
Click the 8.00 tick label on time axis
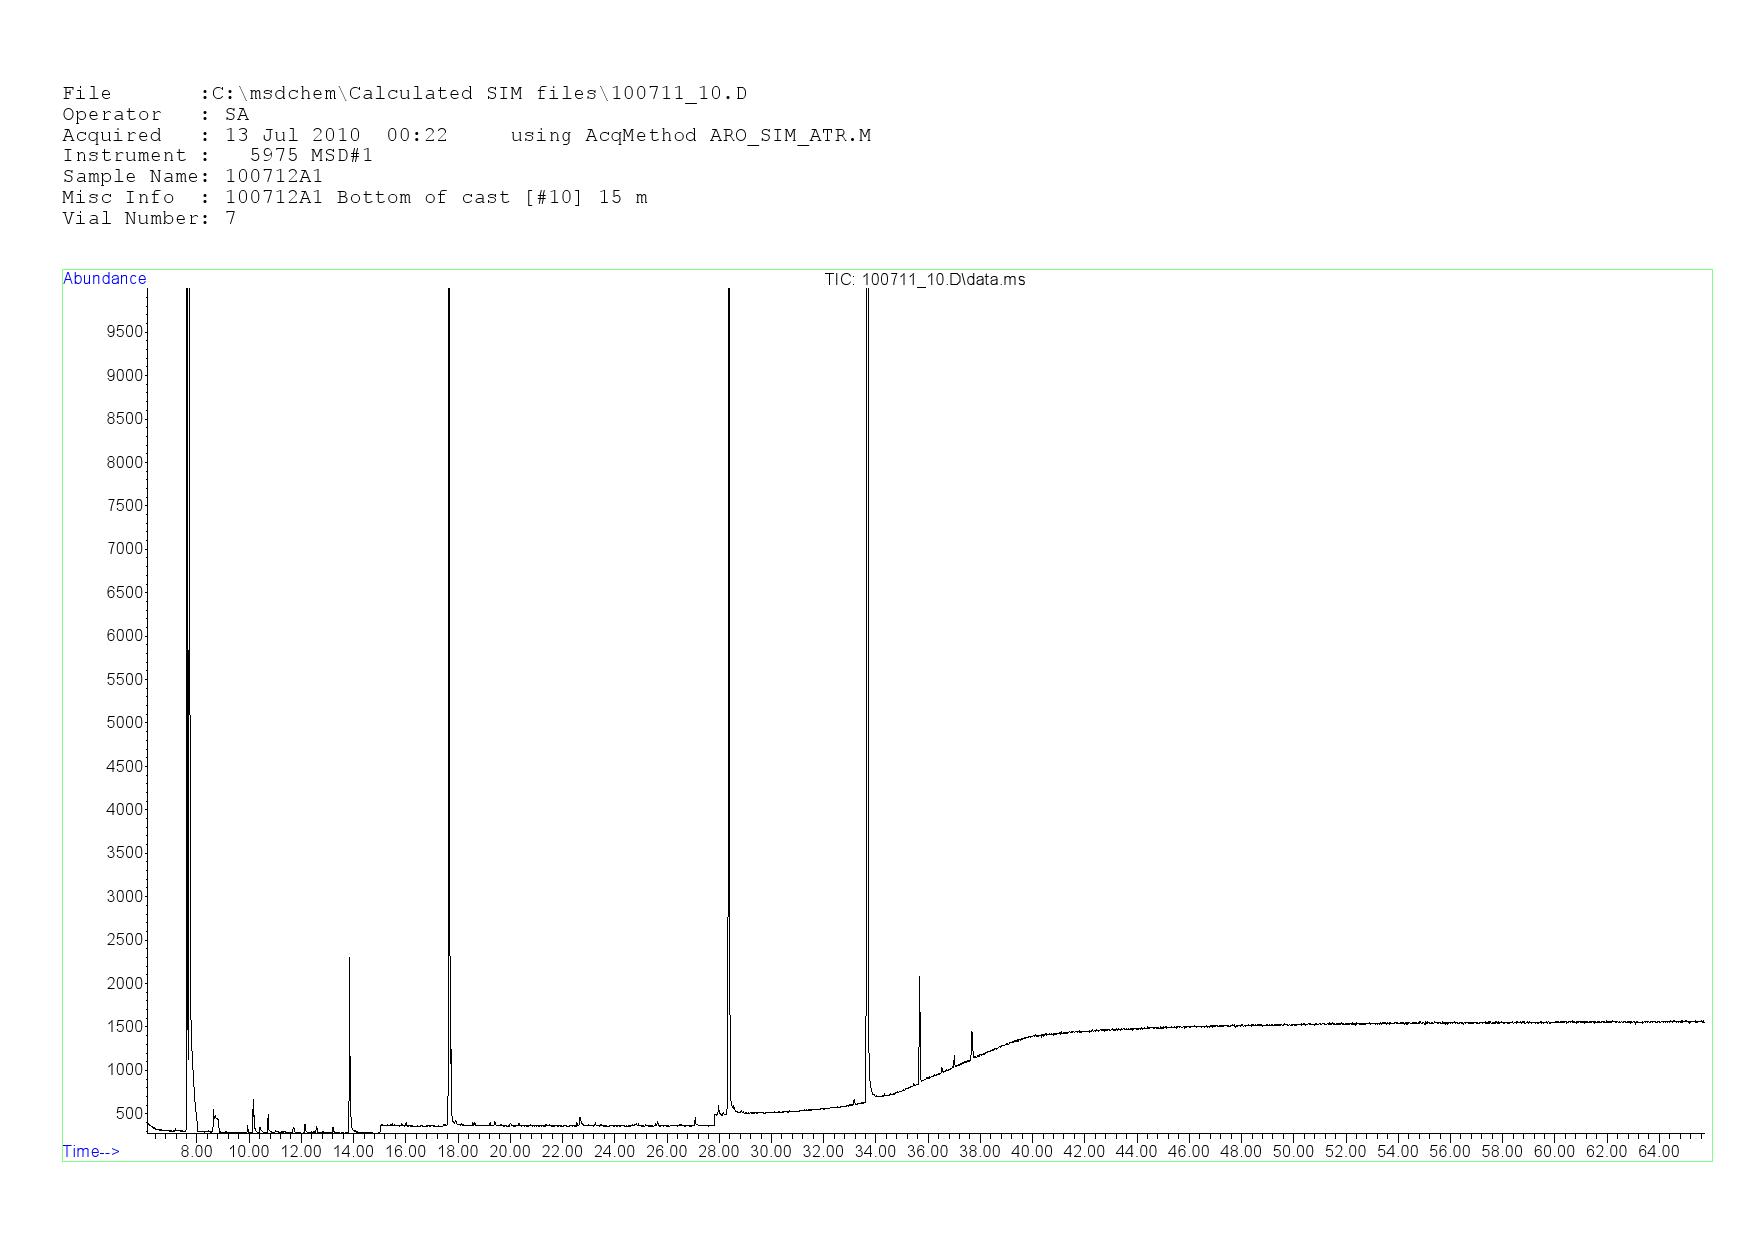[196, 1152]
